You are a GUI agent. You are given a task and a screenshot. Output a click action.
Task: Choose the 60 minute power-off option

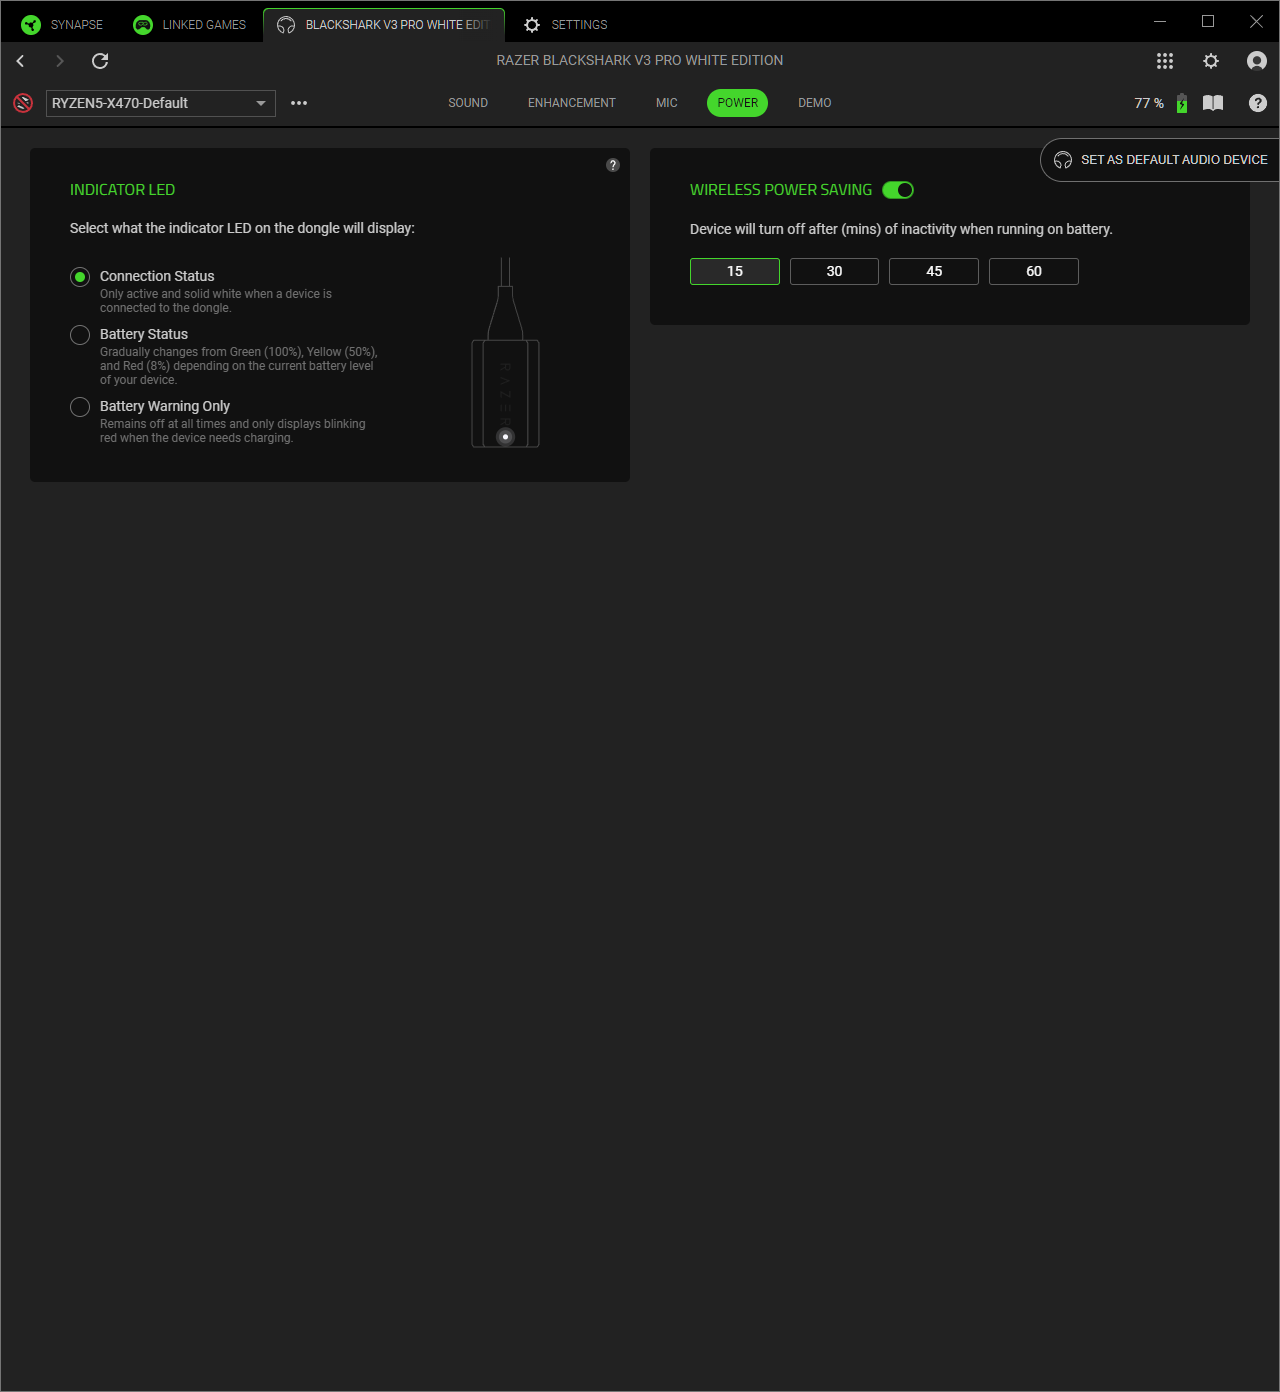click(1033, 271)
